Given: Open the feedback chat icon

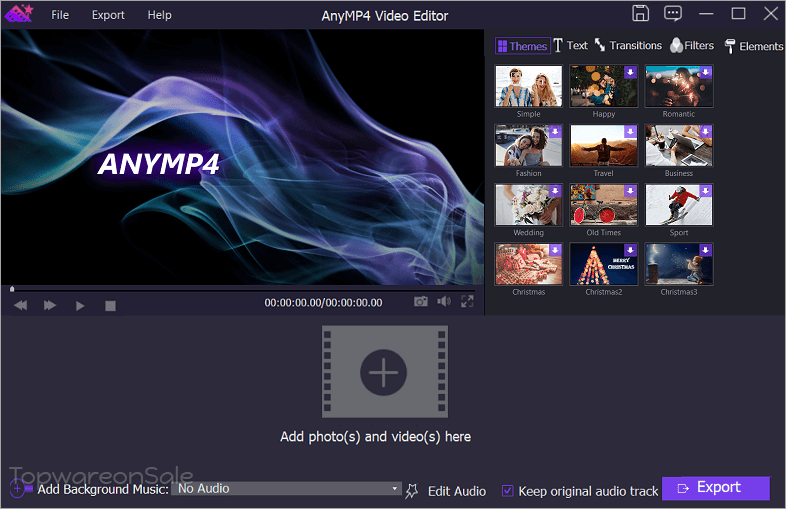Looking at the screenshot, I should coord(673,14).
